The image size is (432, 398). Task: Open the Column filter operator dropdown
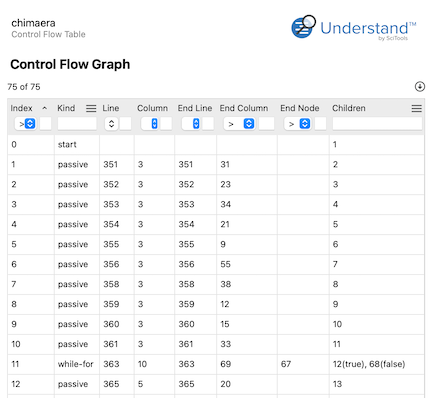pos(150,124)
